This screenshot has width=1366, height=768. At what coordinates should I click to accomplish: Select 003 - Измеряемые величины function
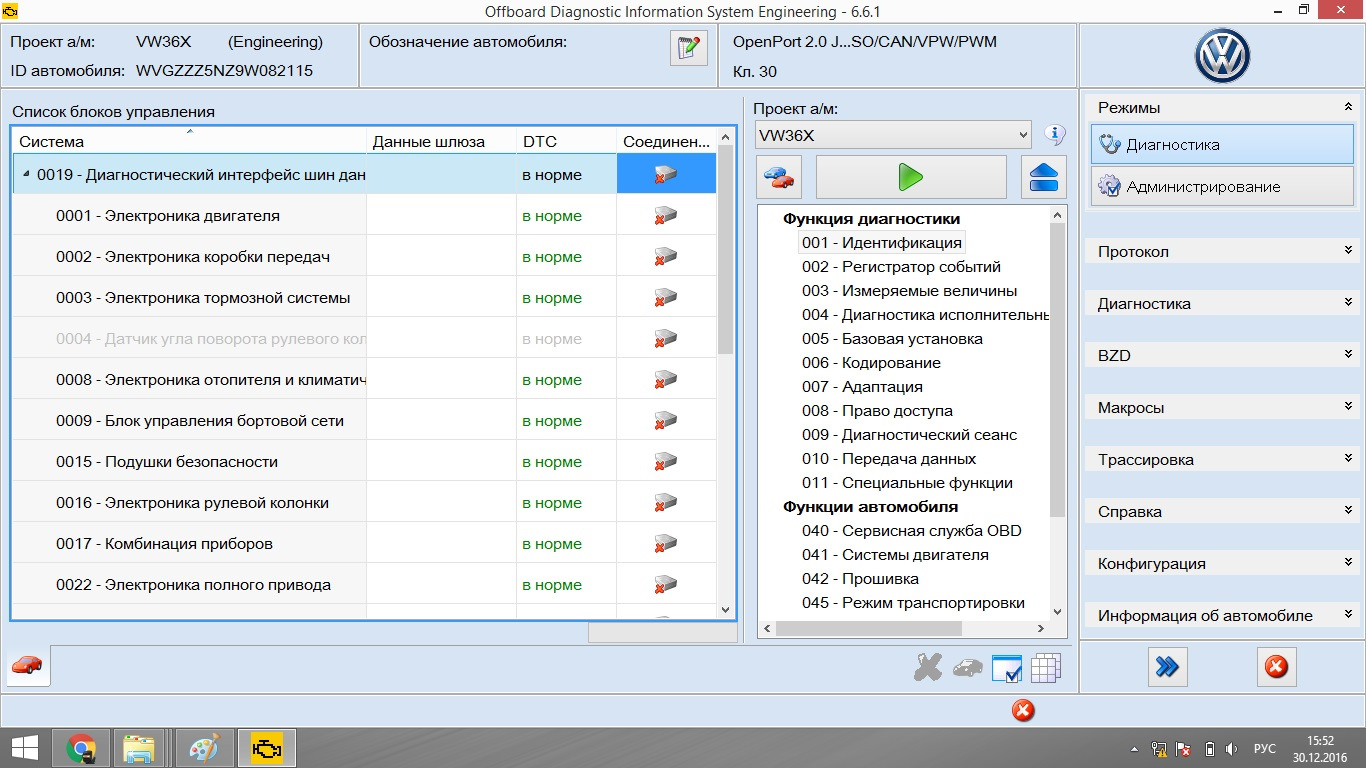(x=909, y=291)
